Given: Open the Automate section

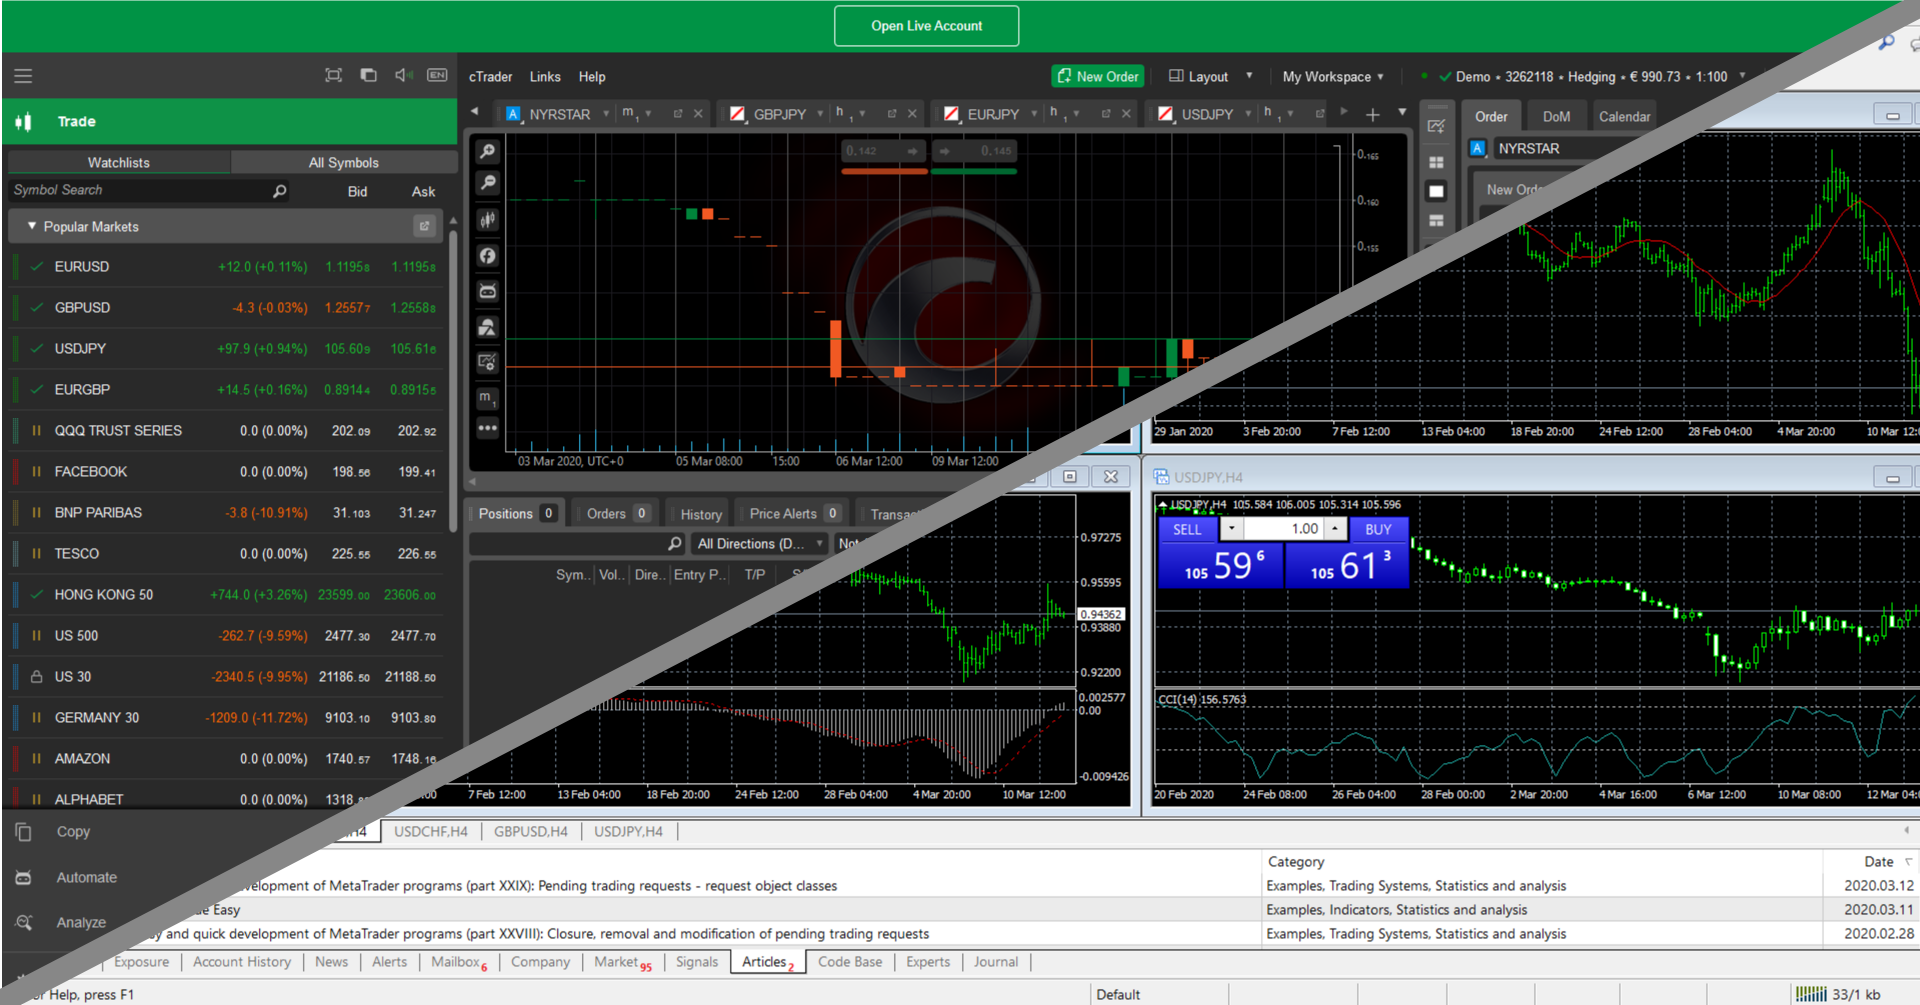Looking at the screenshot, I should 86,878.
